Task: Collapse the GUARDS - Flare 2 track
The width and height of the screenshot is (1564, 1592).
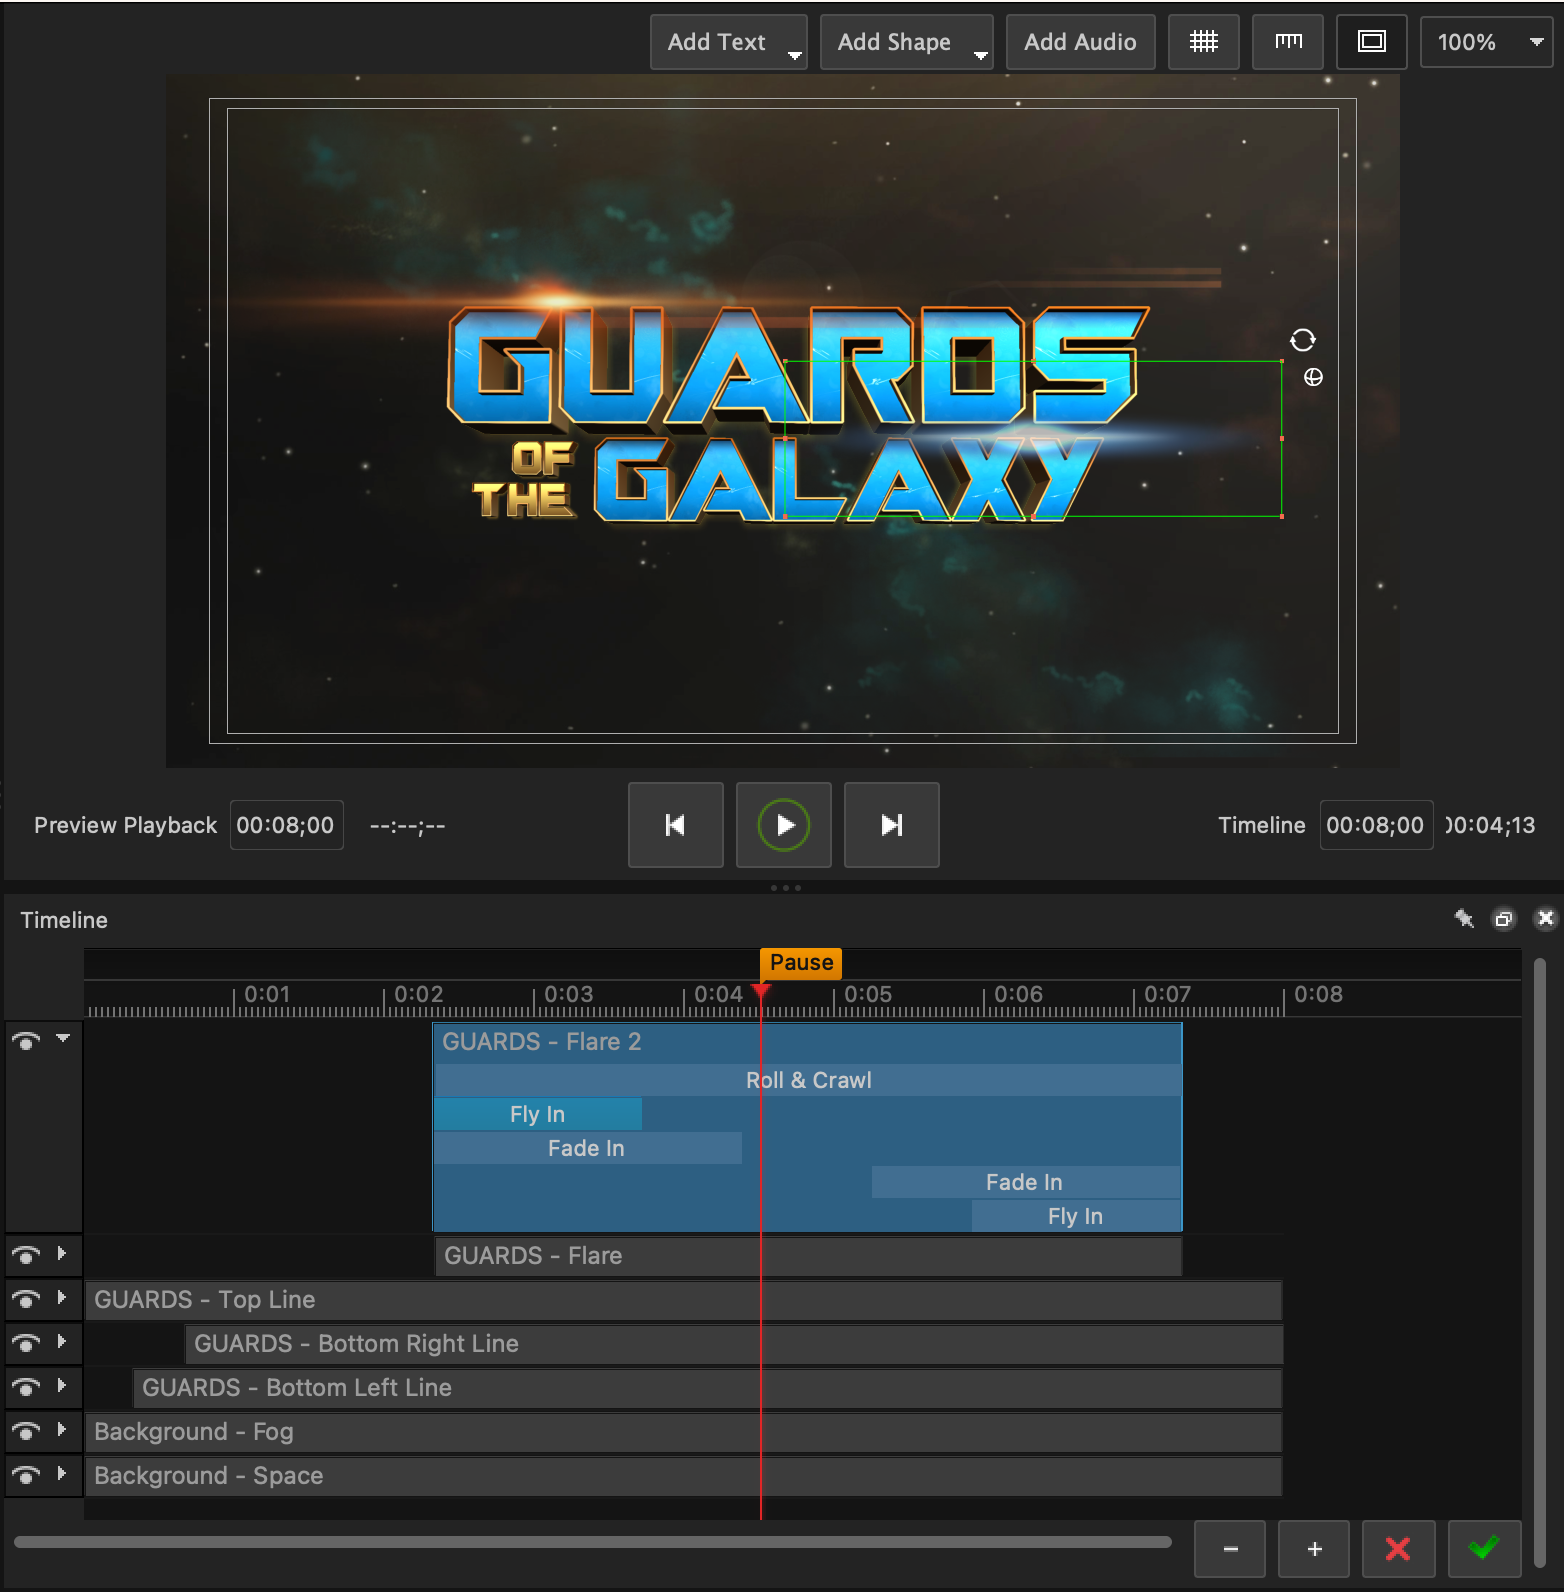Action: pyautogui.click(x=63, y=1038)
